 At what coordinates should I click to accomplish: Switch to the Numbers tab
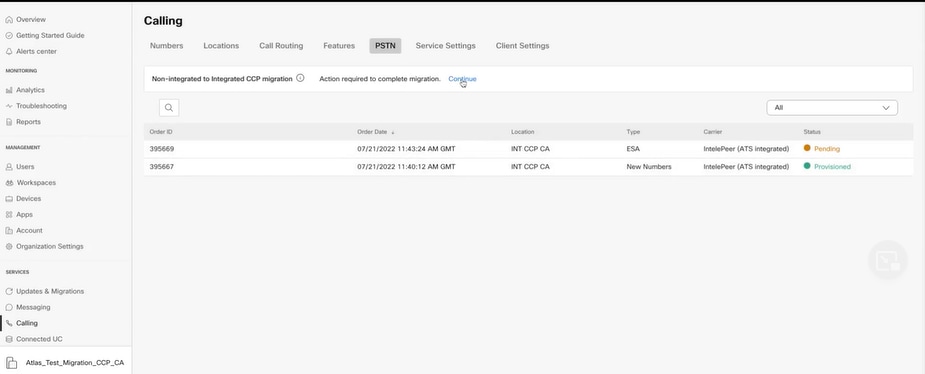(x=166, y=45)
